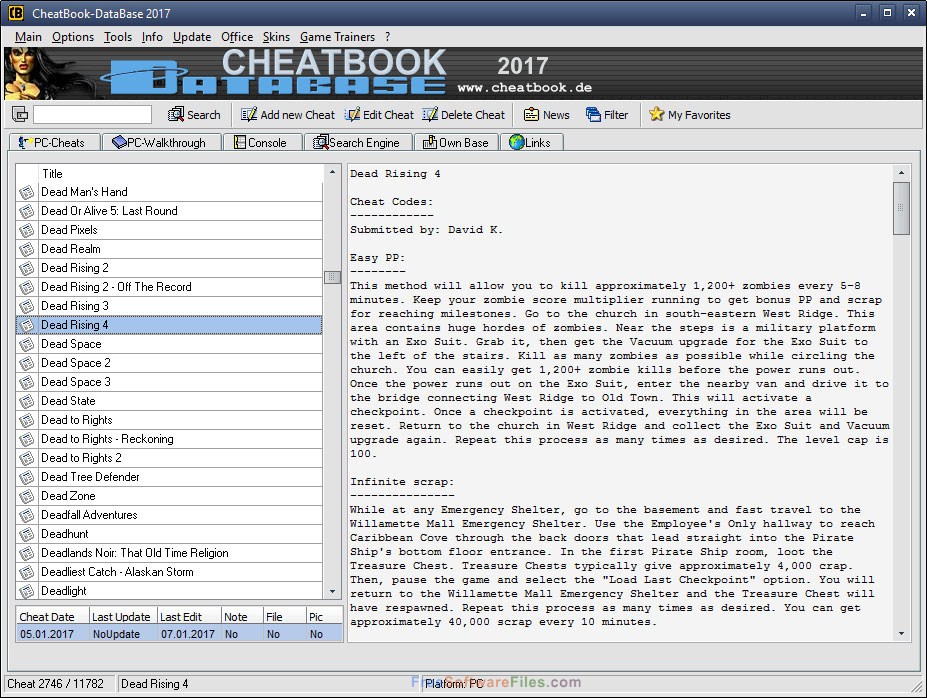Viewport: 927px width, 698px height.
Task: Switch to the Search Engine tab
Action: pyautogui.click(x=359, y=142)
